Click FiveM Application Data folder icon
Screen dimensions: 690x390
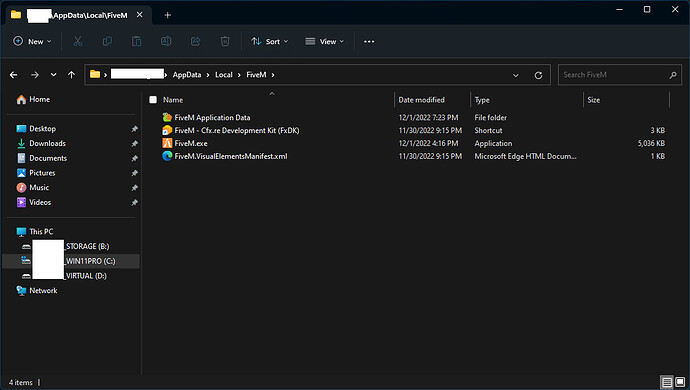click(167, 117)
